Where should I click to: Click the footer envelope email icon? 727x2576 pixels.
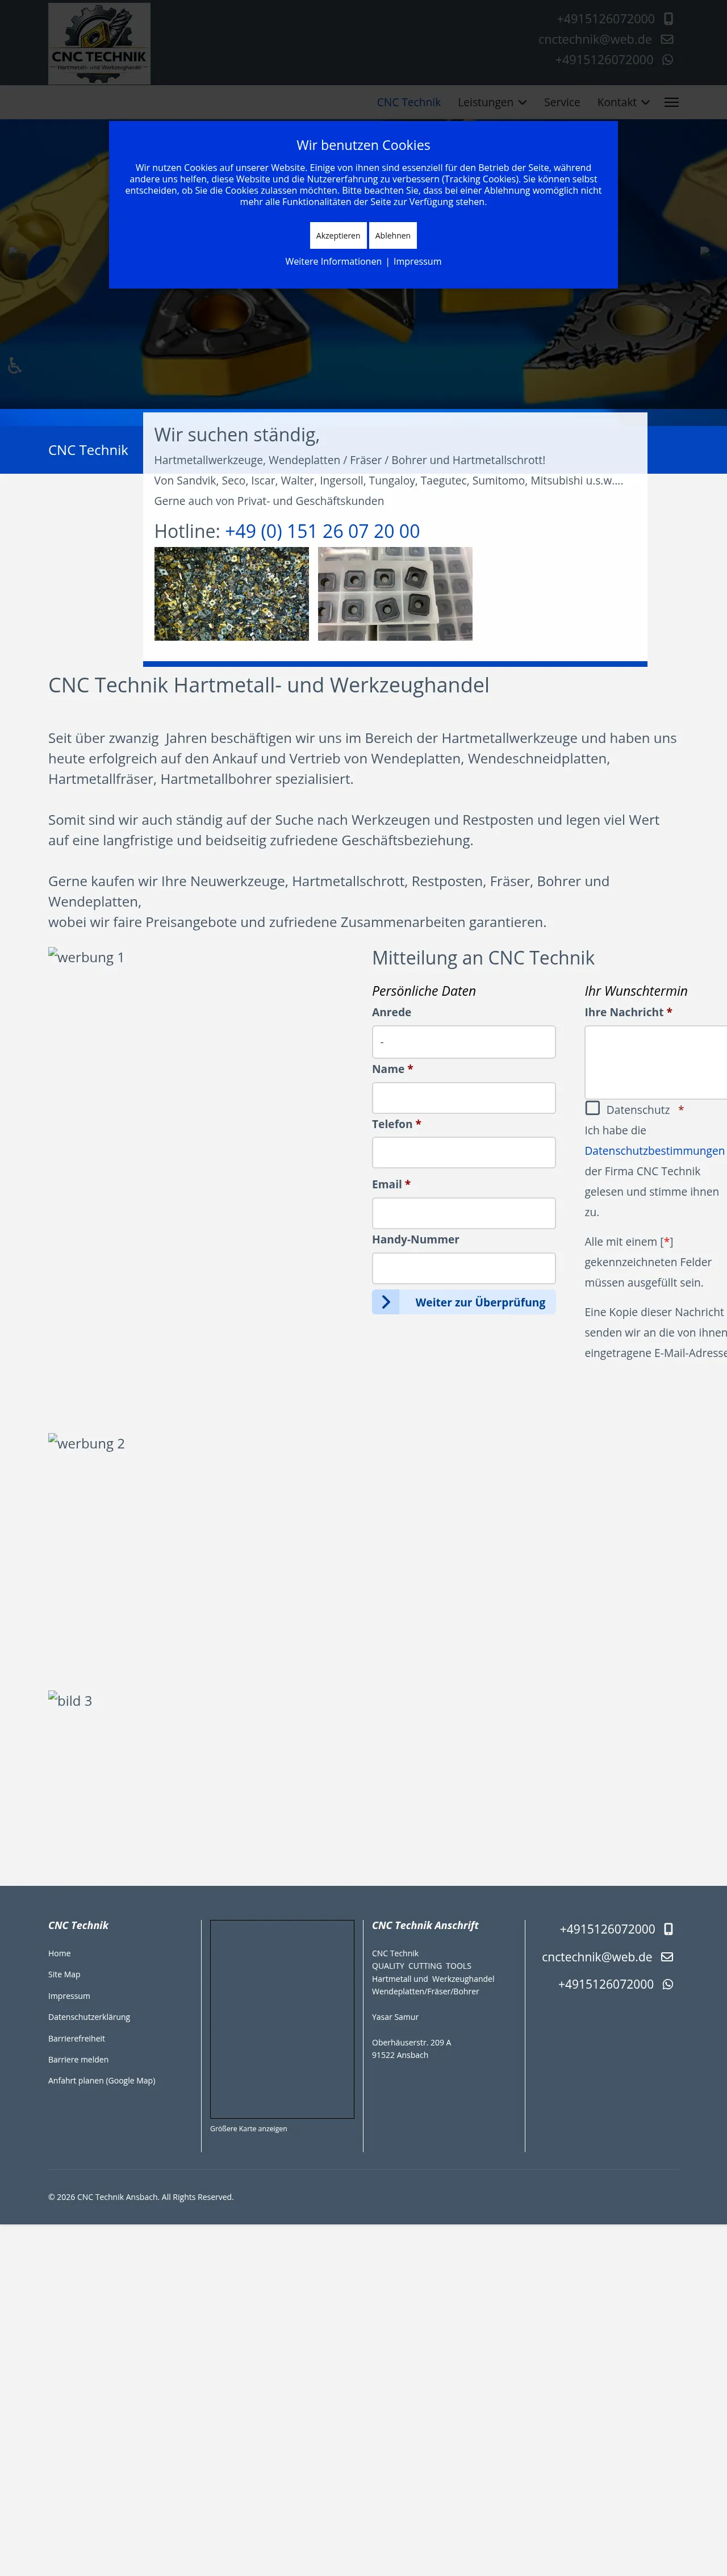pos(667,1957)
